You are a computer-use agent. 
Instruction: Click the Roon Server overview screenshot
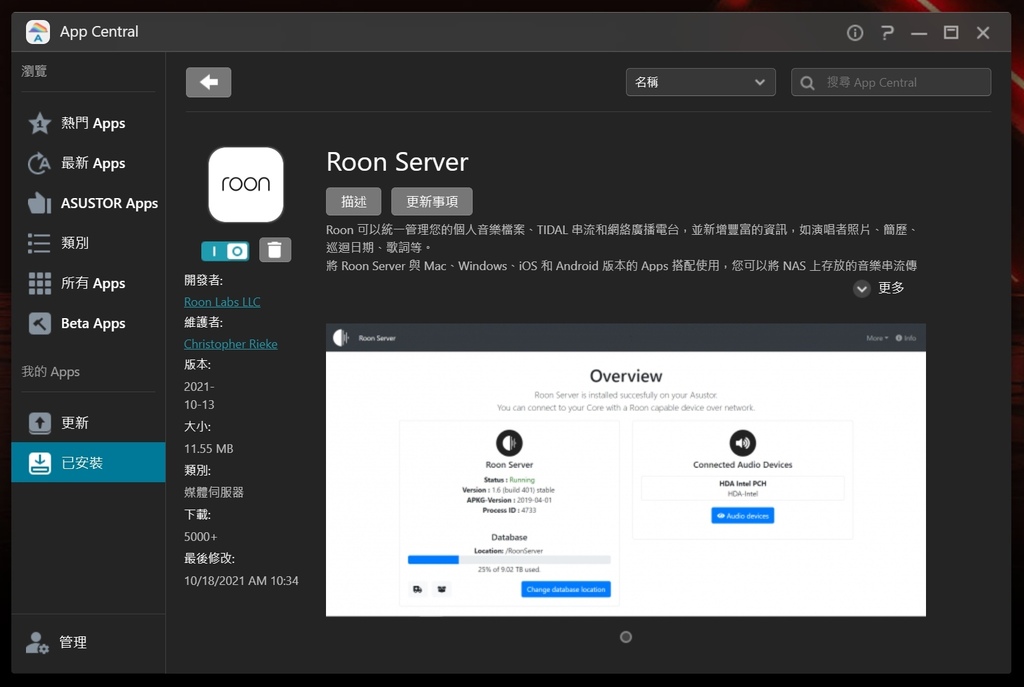coord(626,470)
